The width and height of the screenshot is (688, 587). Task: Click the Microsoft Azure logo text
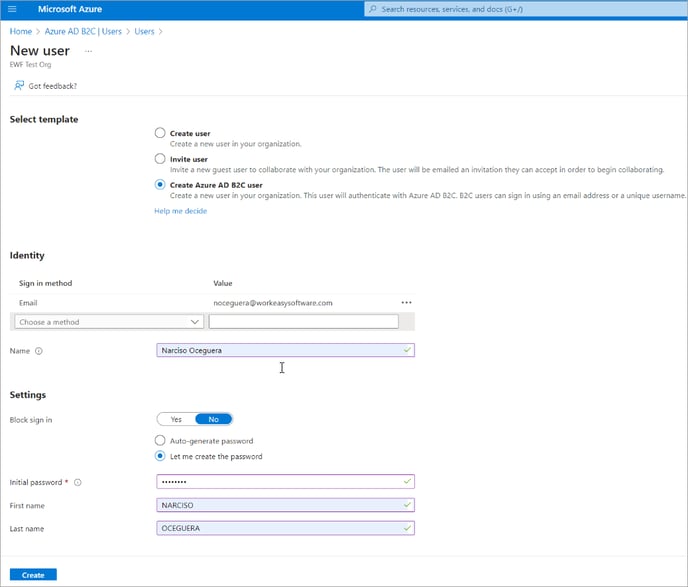pos(70,9)
